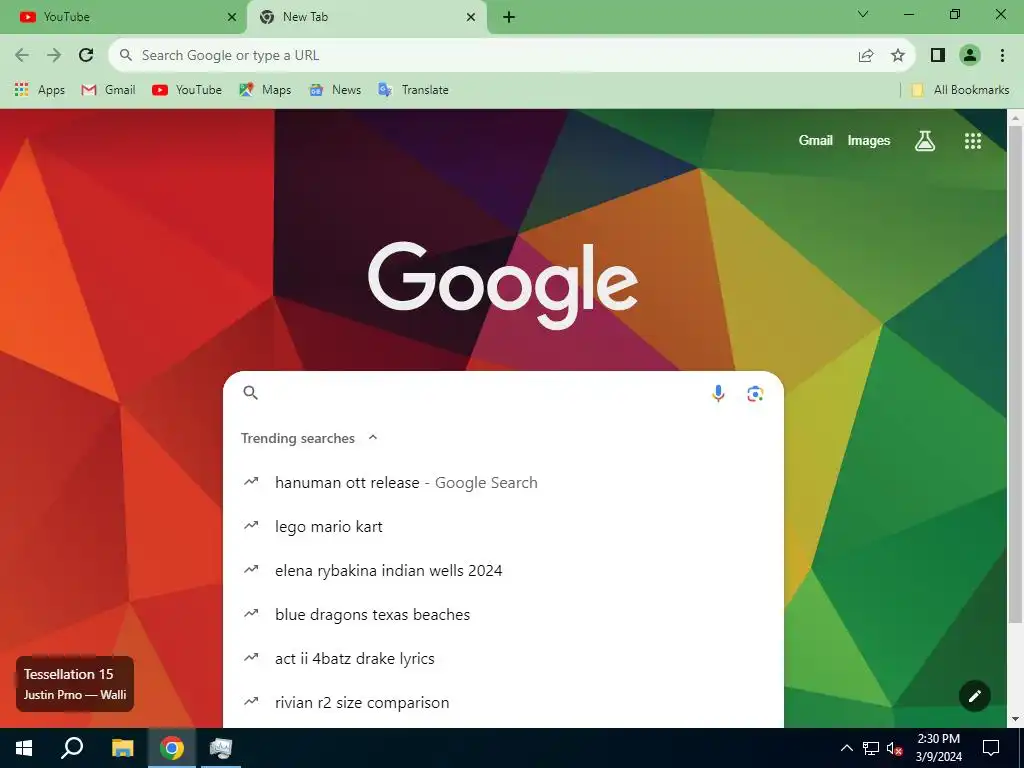Open Chrome's three-dot menu
This screenshot has width=1024, height=768.
pos(1002,56)
